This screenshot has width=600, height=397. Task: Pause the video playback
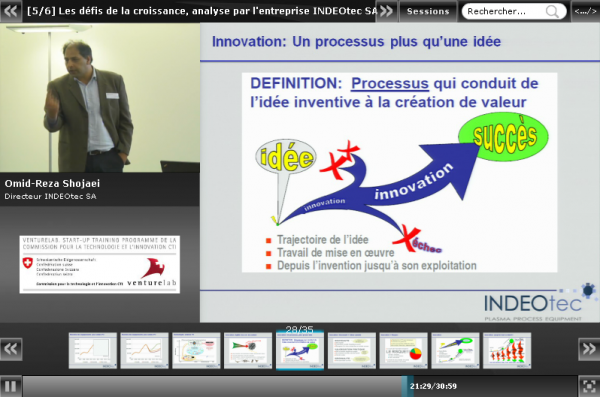click(11, 386)
